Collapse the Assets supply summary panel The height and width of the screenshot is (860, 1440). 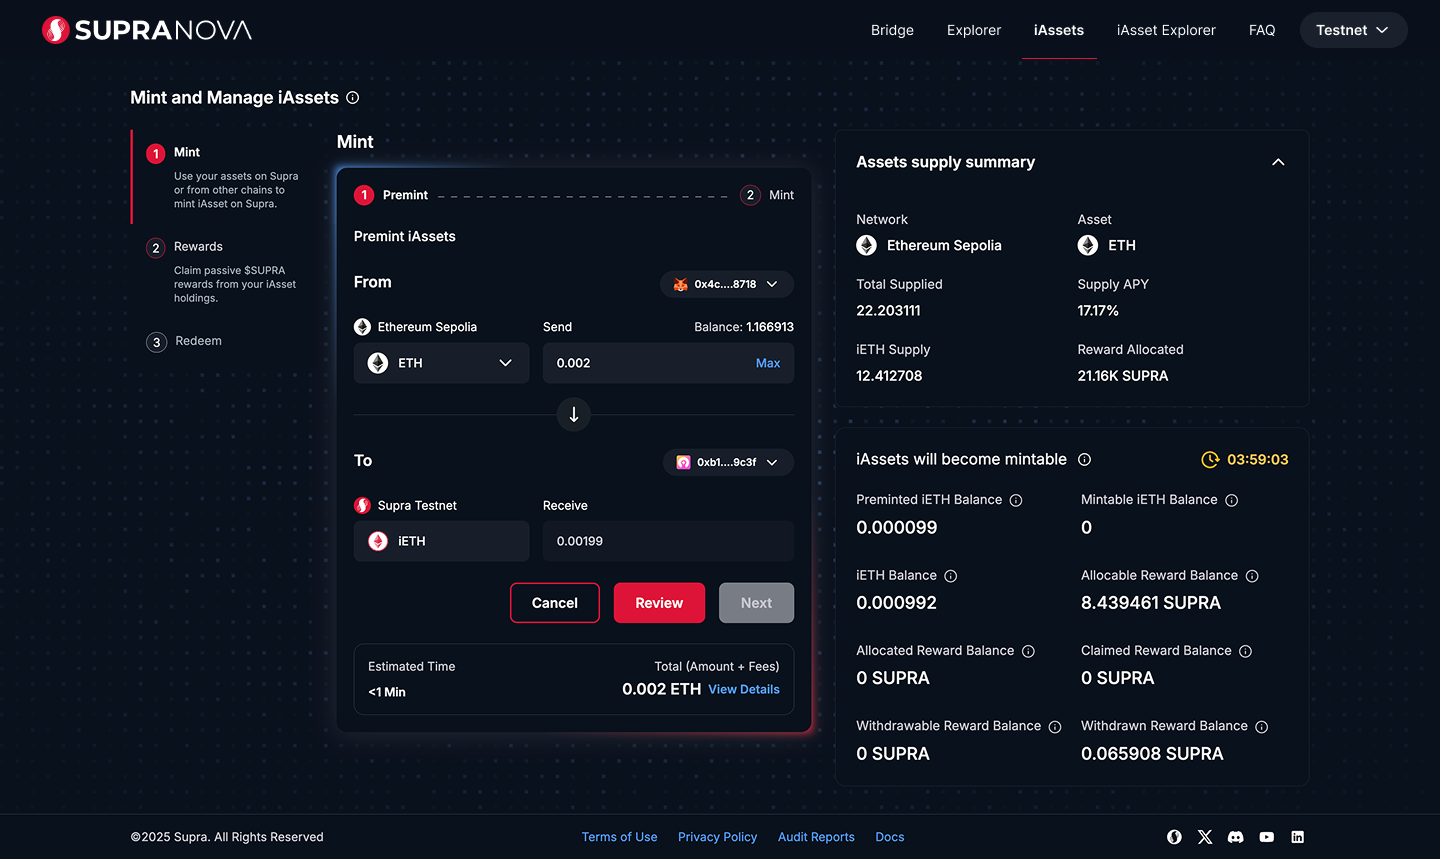click(x=1278, y=162)
